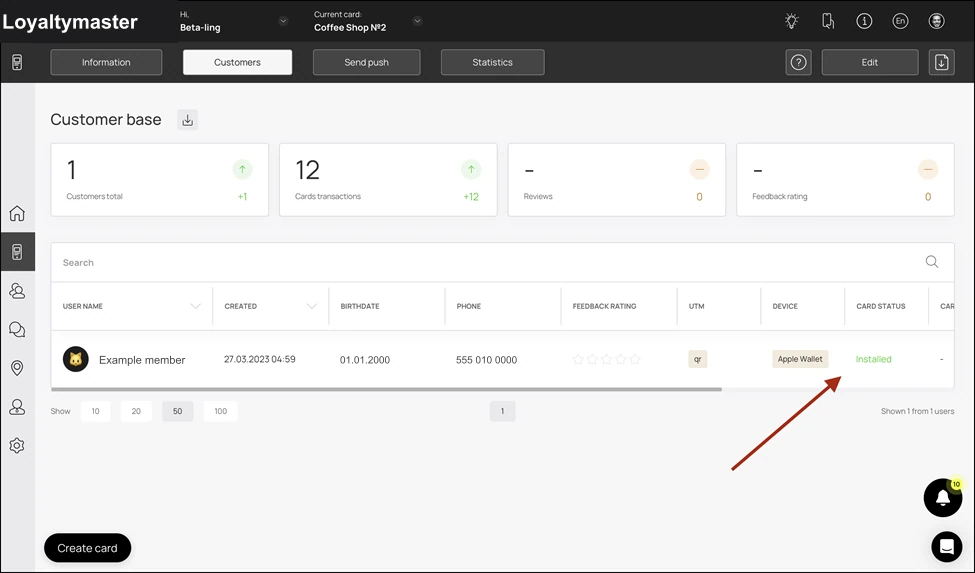Click the card icon left of Information tab
The image size is (975, 573).
17,62
